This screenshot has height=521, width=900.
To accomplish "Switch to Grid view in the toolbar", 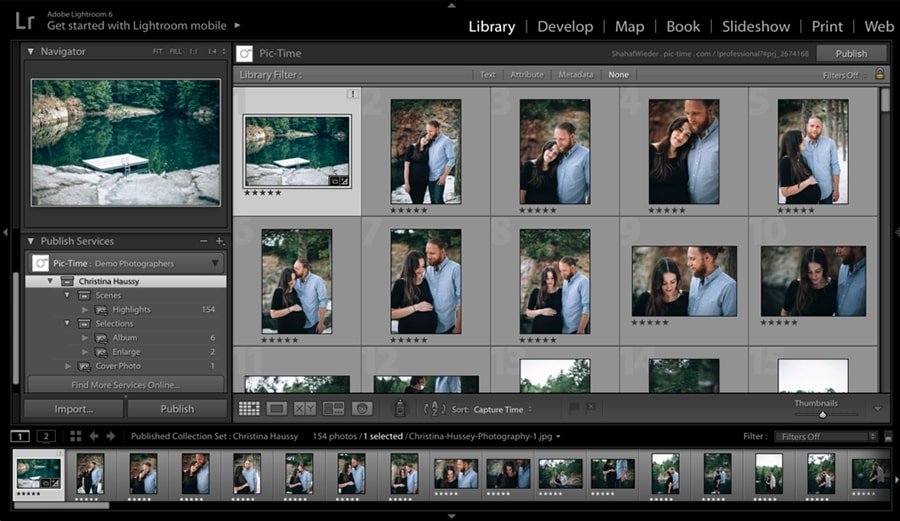I will (249, 408).
